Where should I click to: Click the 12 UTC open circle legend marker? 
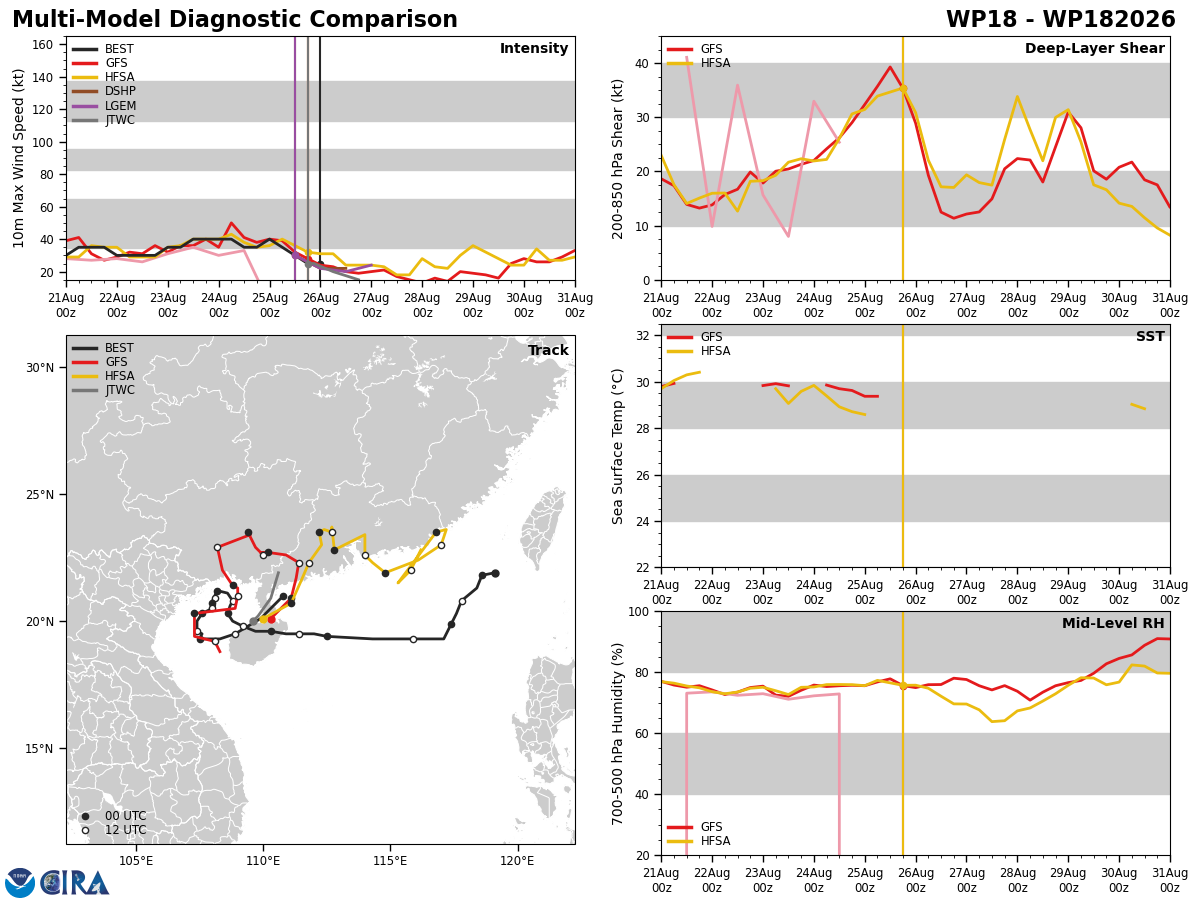click(x=85, y=830)
